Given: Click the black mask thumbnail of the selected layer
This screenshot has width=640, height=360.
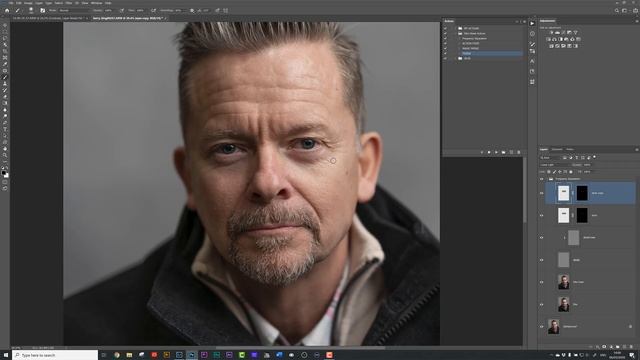Looking at the screenshot, I should coord(582,193).
